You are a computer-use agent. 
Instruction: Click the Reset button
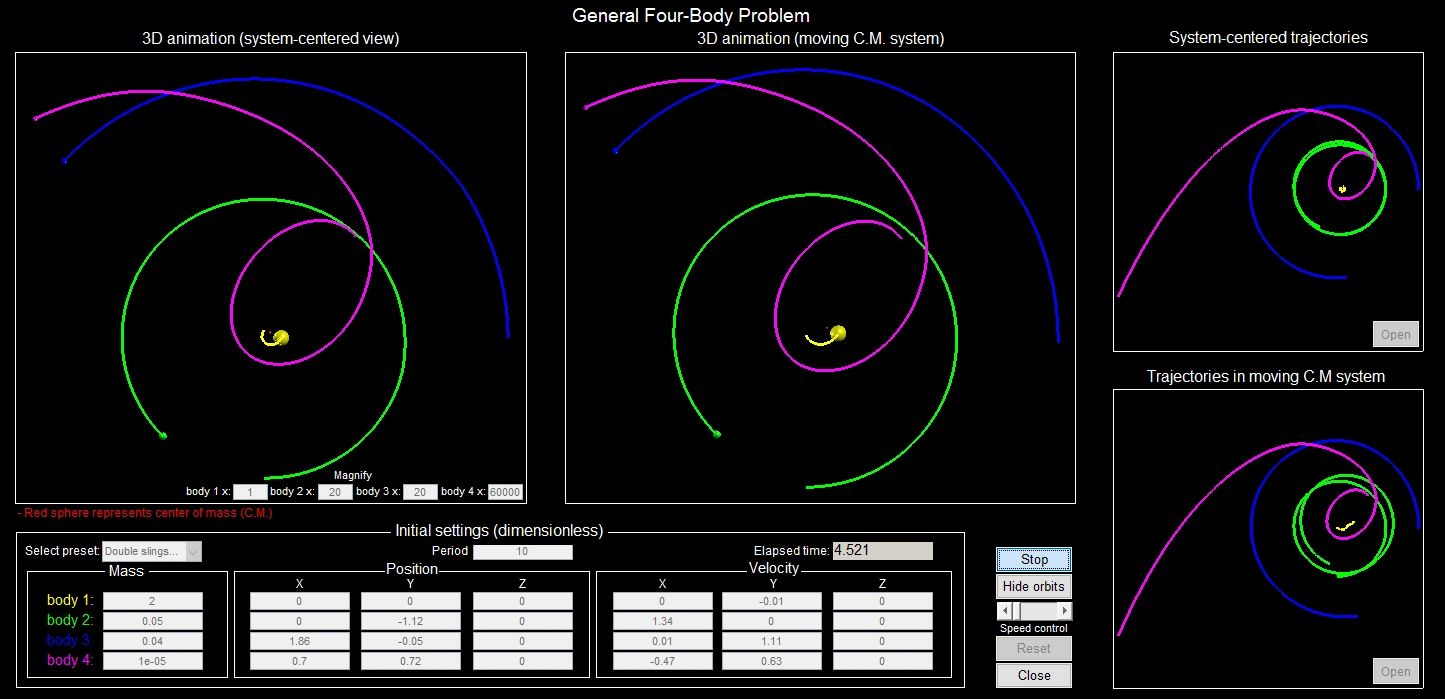[x=1033, y=648]
